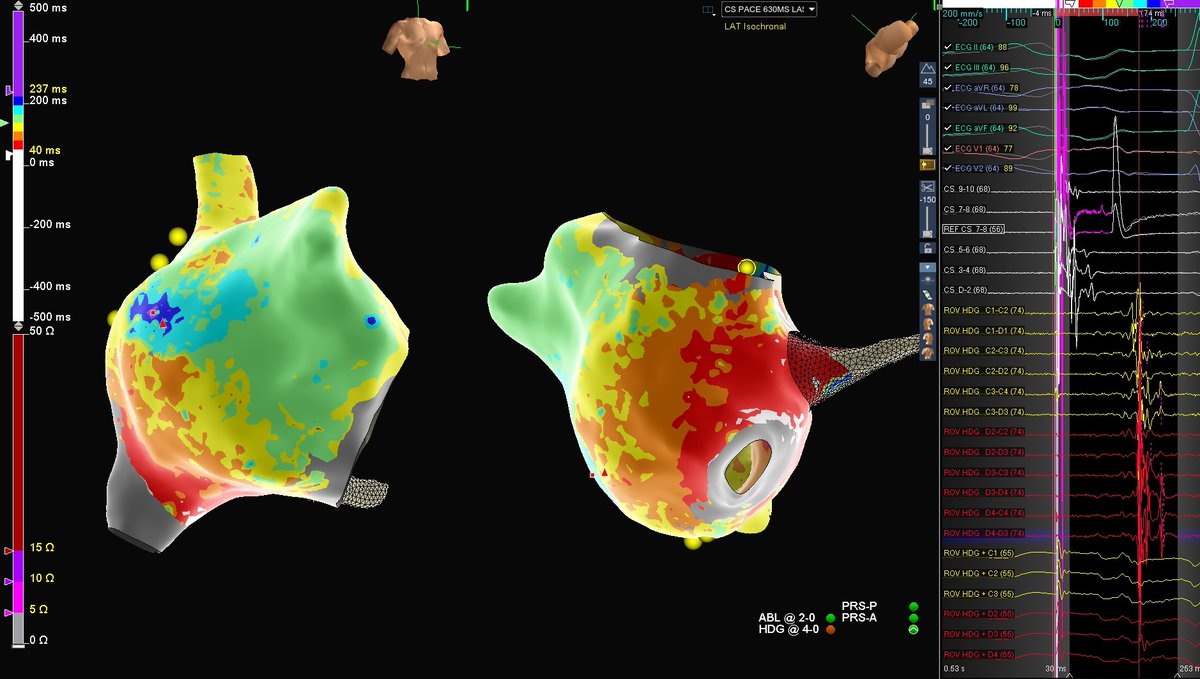The image size is (1200, 679).
Task: Click the mountain-shaped angle icon above 45
Action: click(x=928, y=67)
